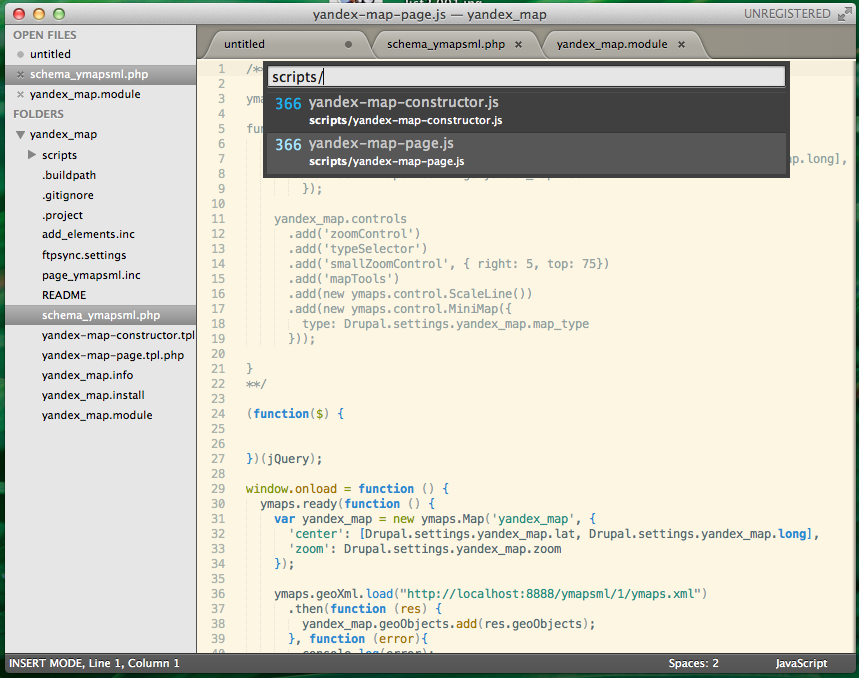Image resolution: width=859 pixels, height=678 pixels.
Task: Open ftpsync.settings in sidebar
Action: pos(84,255)
